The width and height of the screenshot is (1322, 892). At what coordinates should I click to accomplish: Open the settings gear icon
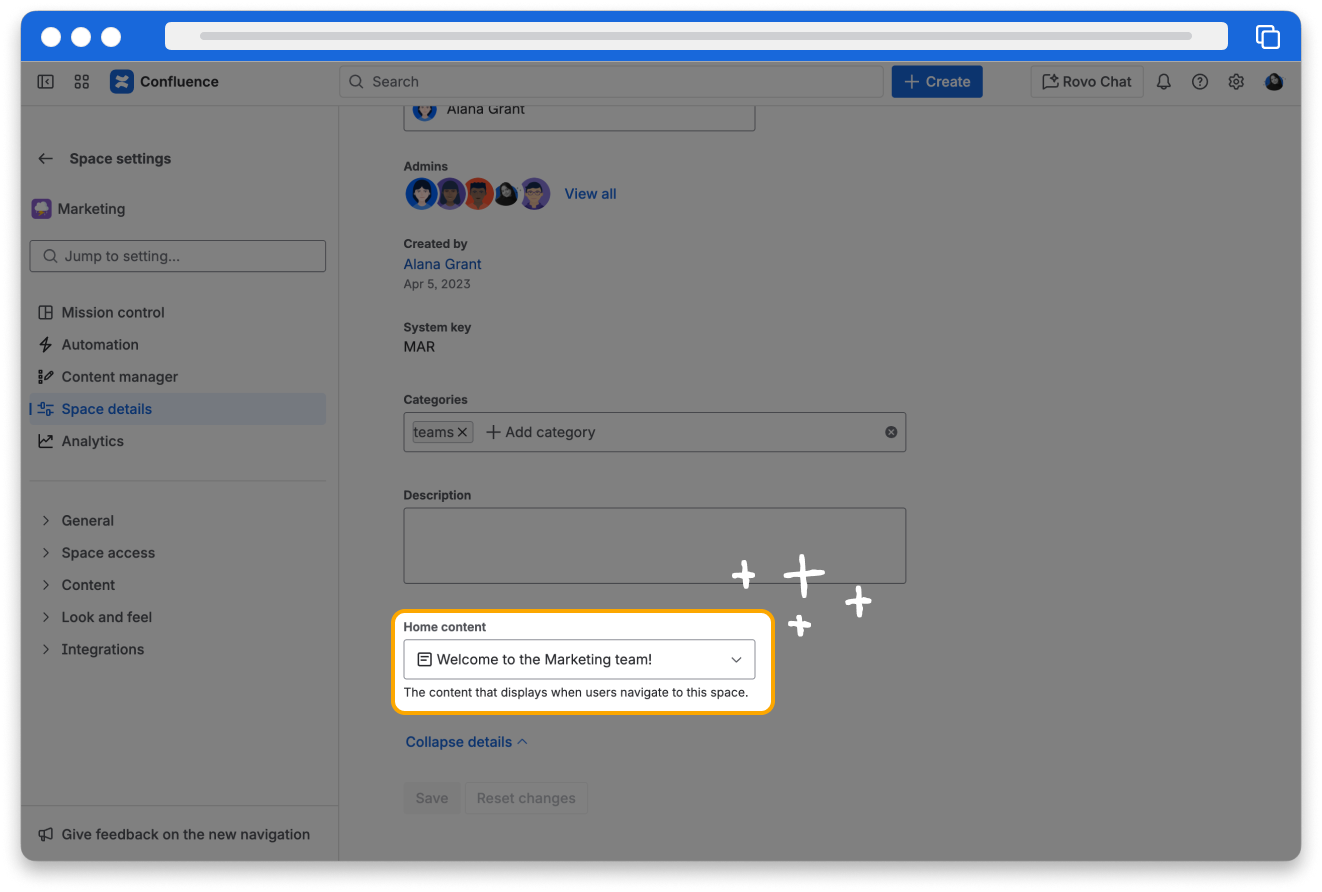tap(1236, 82)
